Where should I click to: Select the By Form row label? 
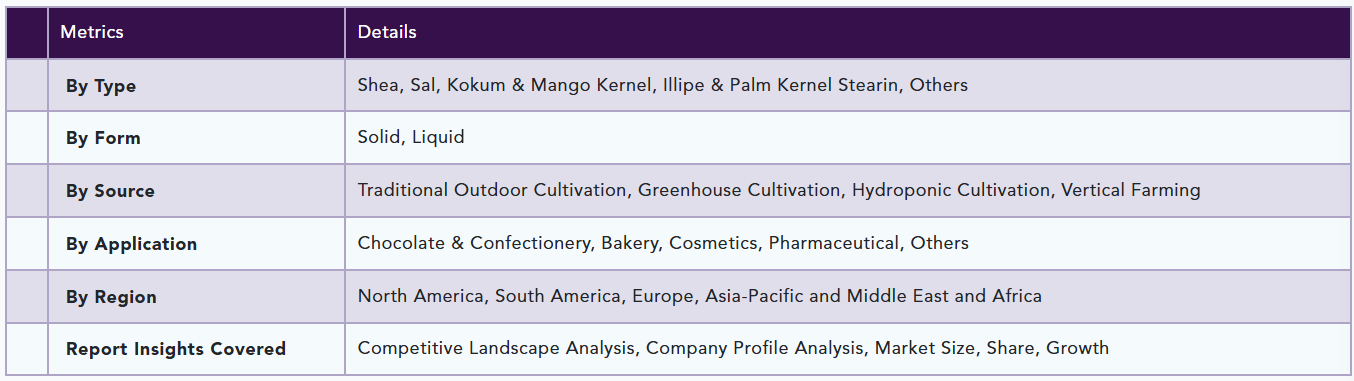(x=103, y=138)
